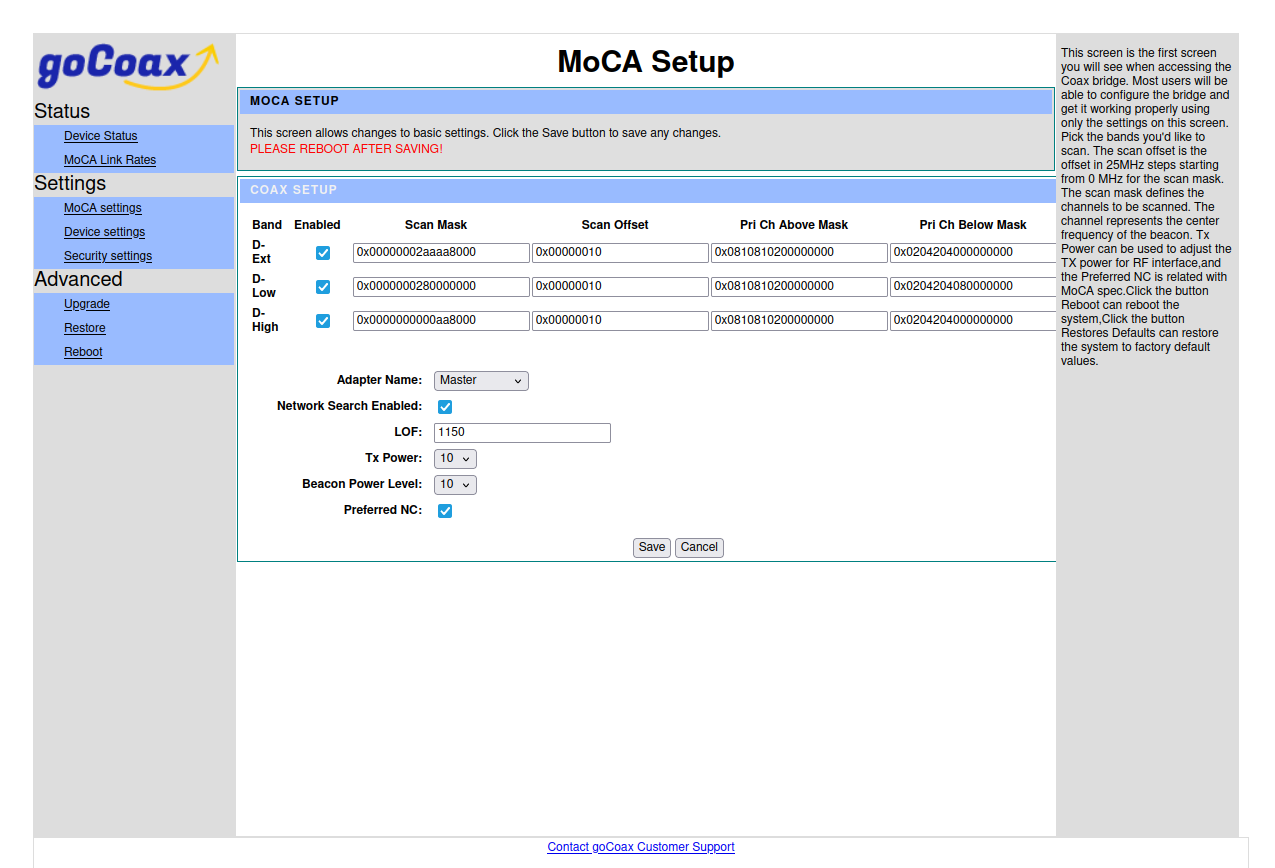This screenshot has width=1275, height=868.
Task: Uncheck the D-Low band Enabled box
Action: 323,287
